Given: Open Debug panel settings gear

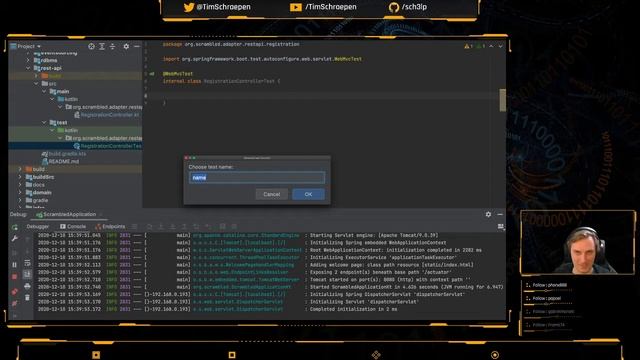Looking at the screenshot, I should click(x=488, y=214).
